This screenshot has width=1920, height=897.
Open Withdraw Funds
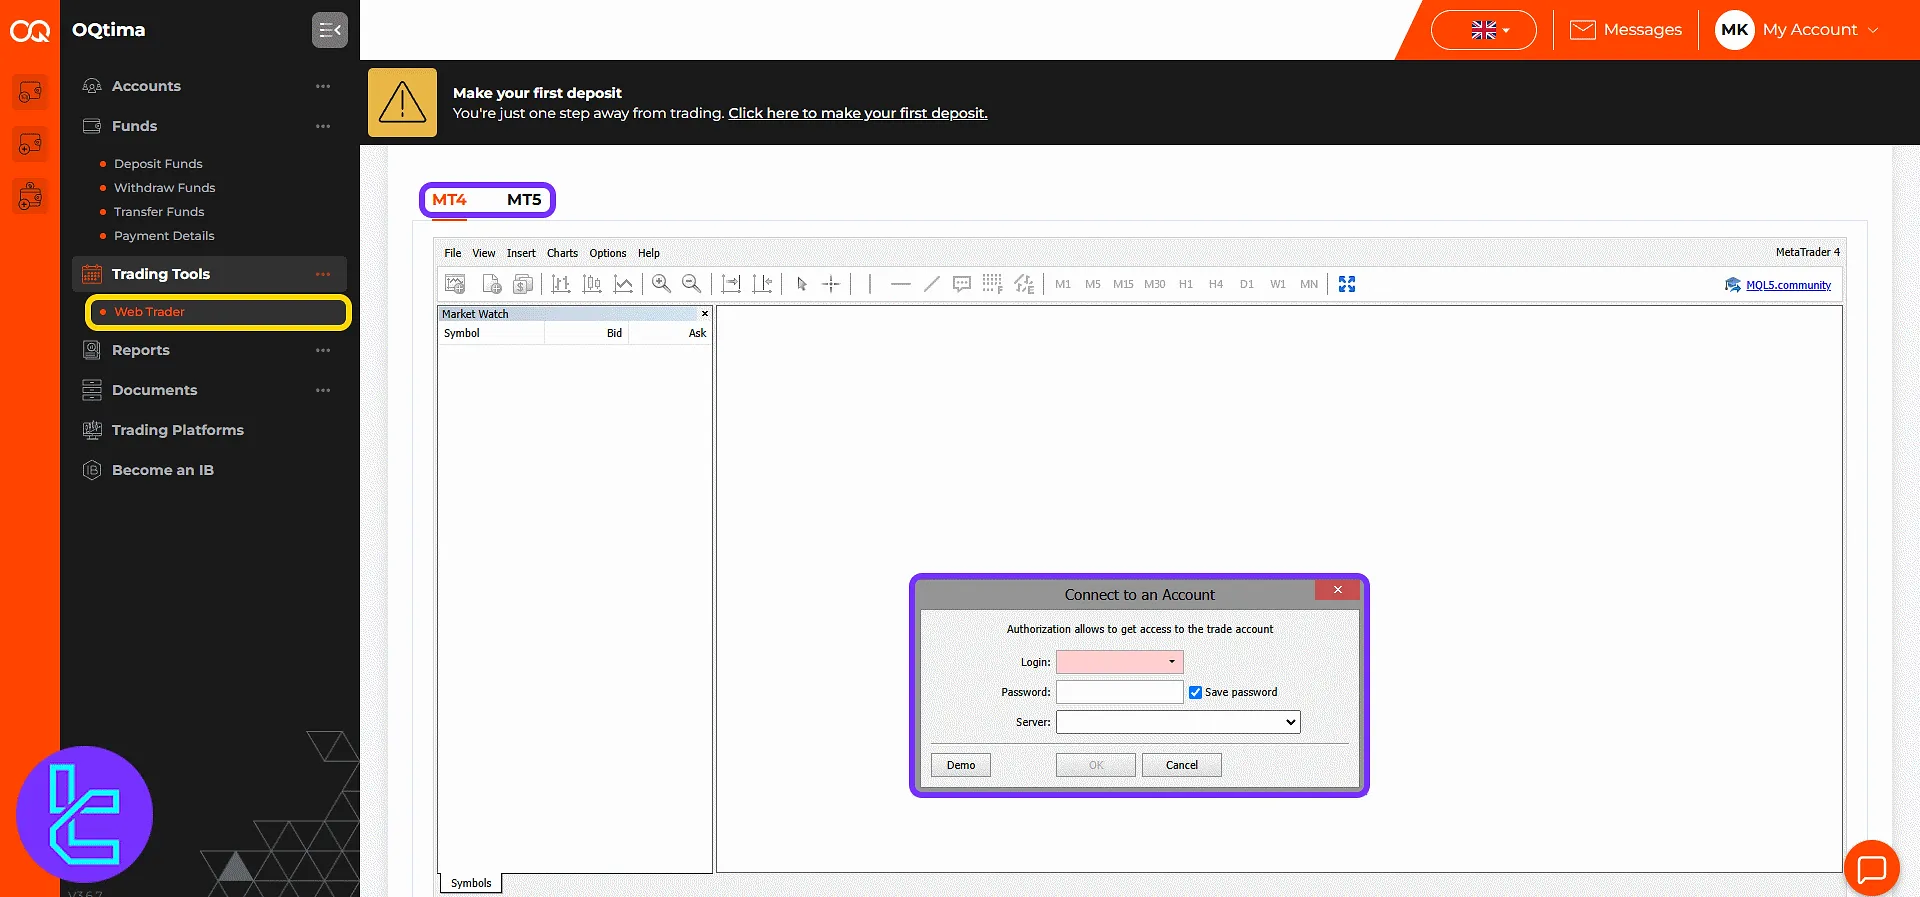click(164, 188)
